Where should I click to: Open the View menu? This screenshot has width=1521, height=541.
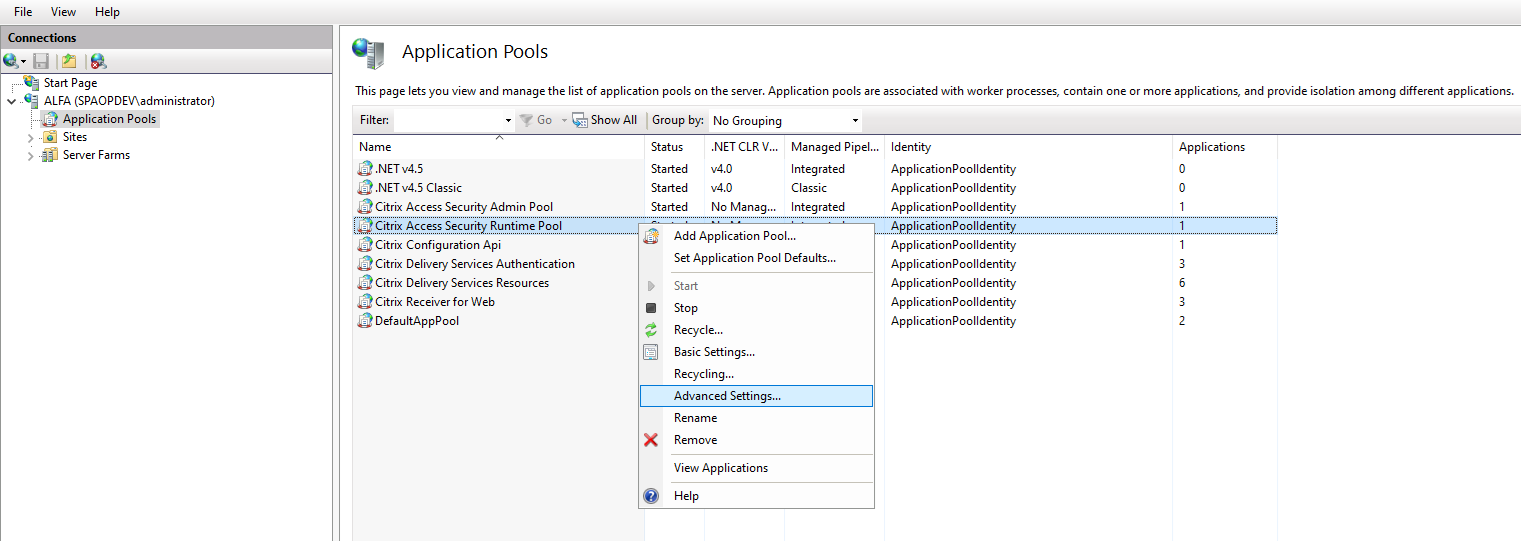click(63, 12)
